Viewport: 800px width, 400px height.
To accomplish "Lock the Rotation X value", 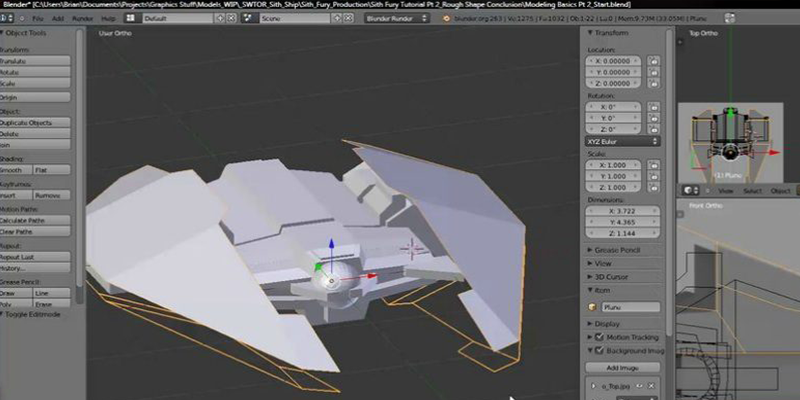I will [x=653, y=107].
